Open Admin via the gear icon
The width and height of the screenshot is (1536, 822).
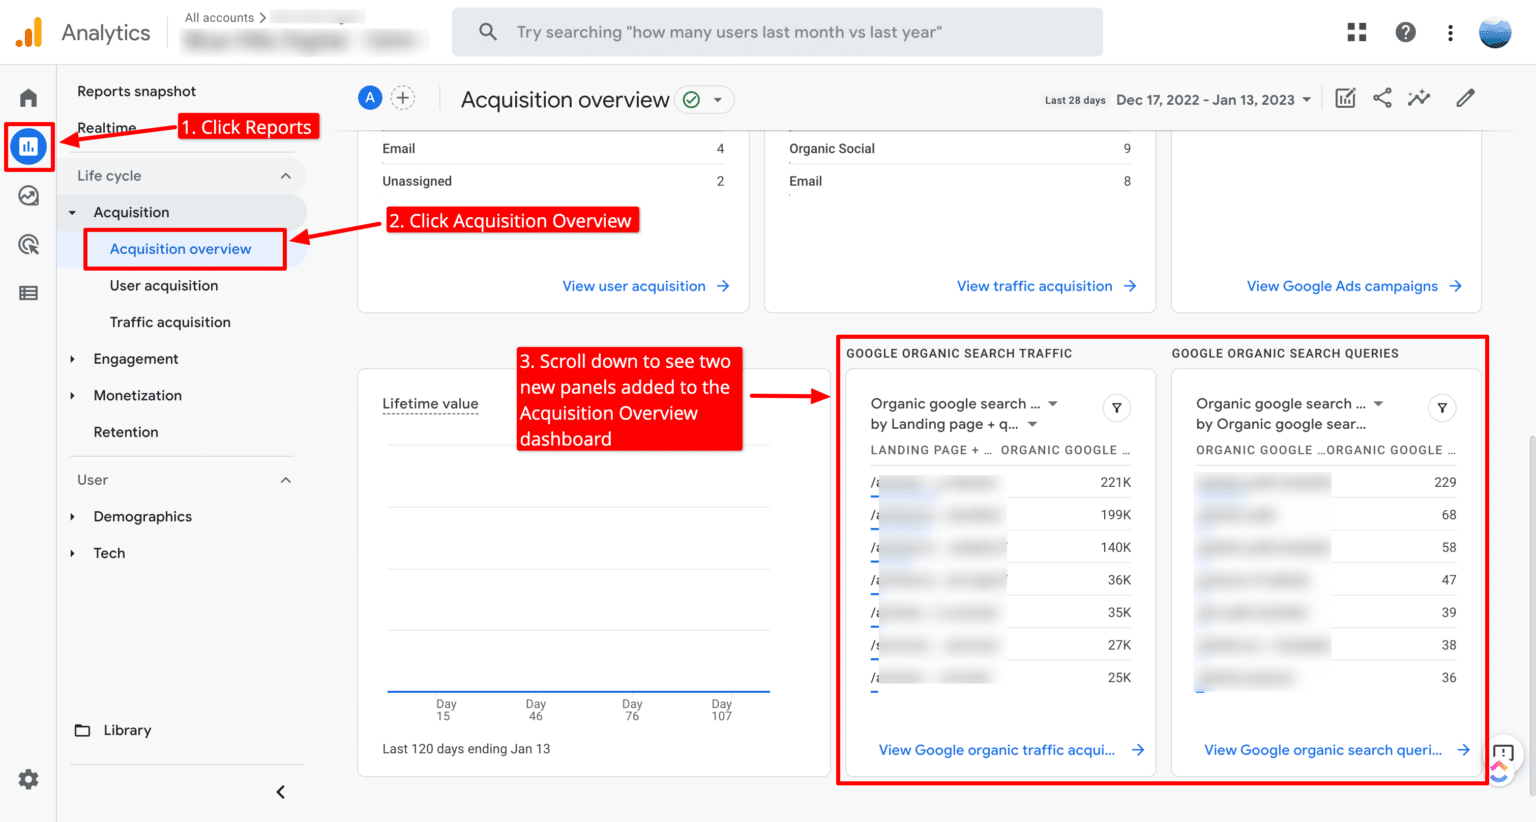28,779
